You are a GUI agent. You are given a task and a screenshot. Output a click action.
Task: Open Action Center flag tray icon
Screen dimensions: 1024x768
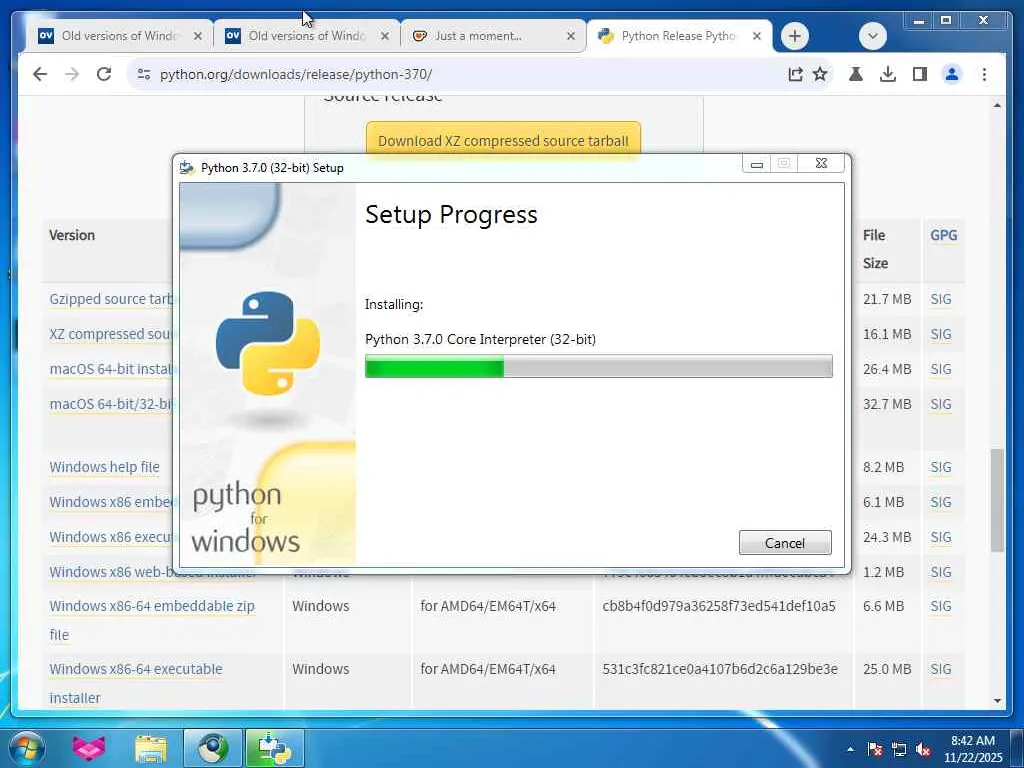874,749
